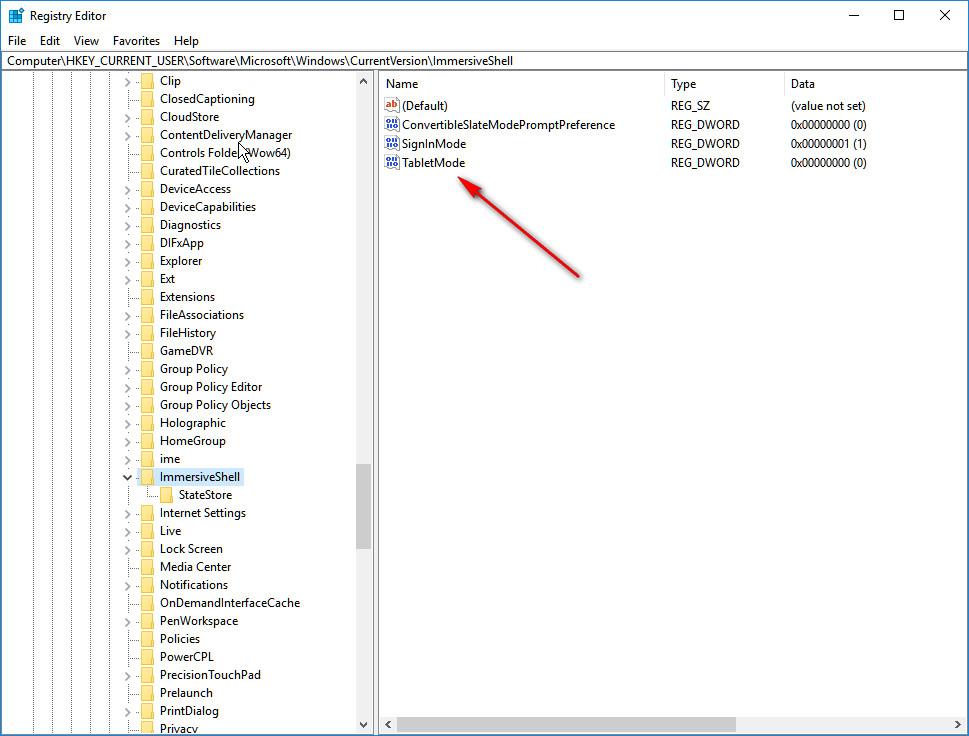
Task: Click '(value not set)' data cell
Action: coord(828,106)
